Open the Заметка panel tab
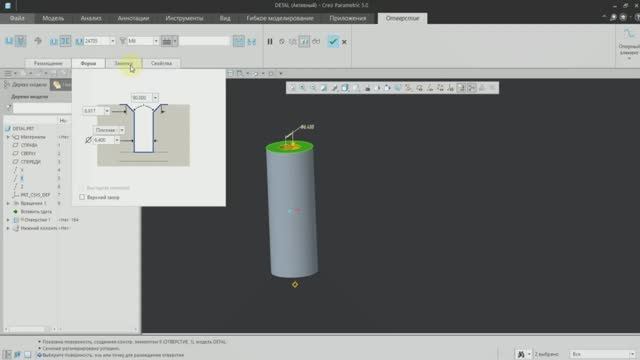 point(123,63)
